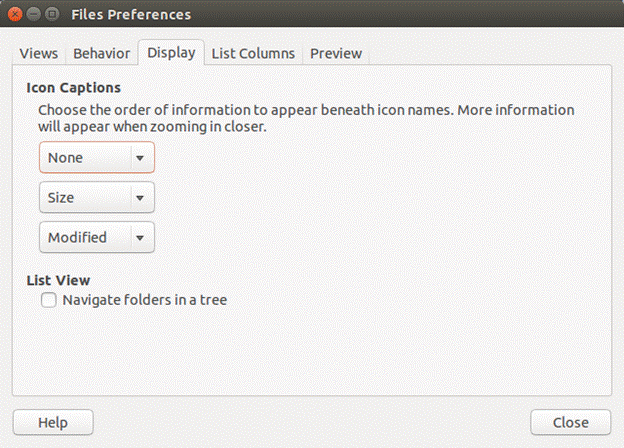Screen dimensions: 624x448
Task: Expand the Size caption combo box
Action: 85,198
